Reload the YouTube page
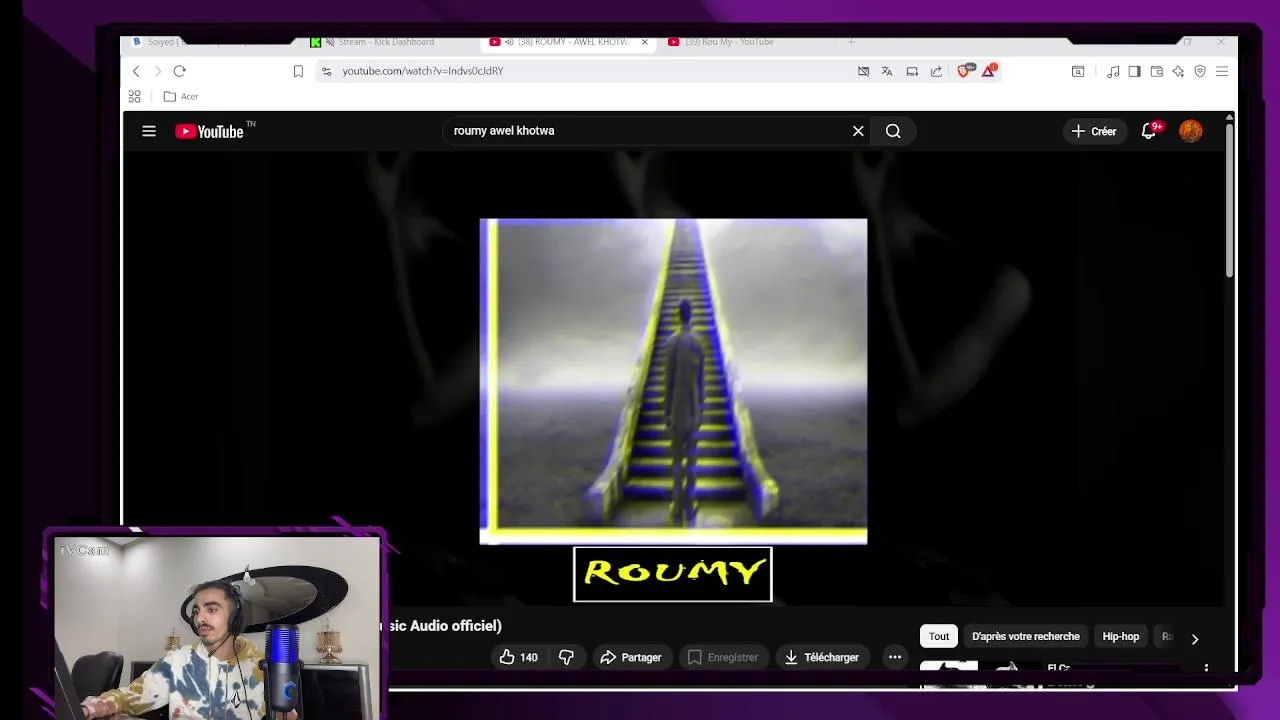The height and width of the screenshot is (720, 1280). pyautogui.click(x=179, y=71)
